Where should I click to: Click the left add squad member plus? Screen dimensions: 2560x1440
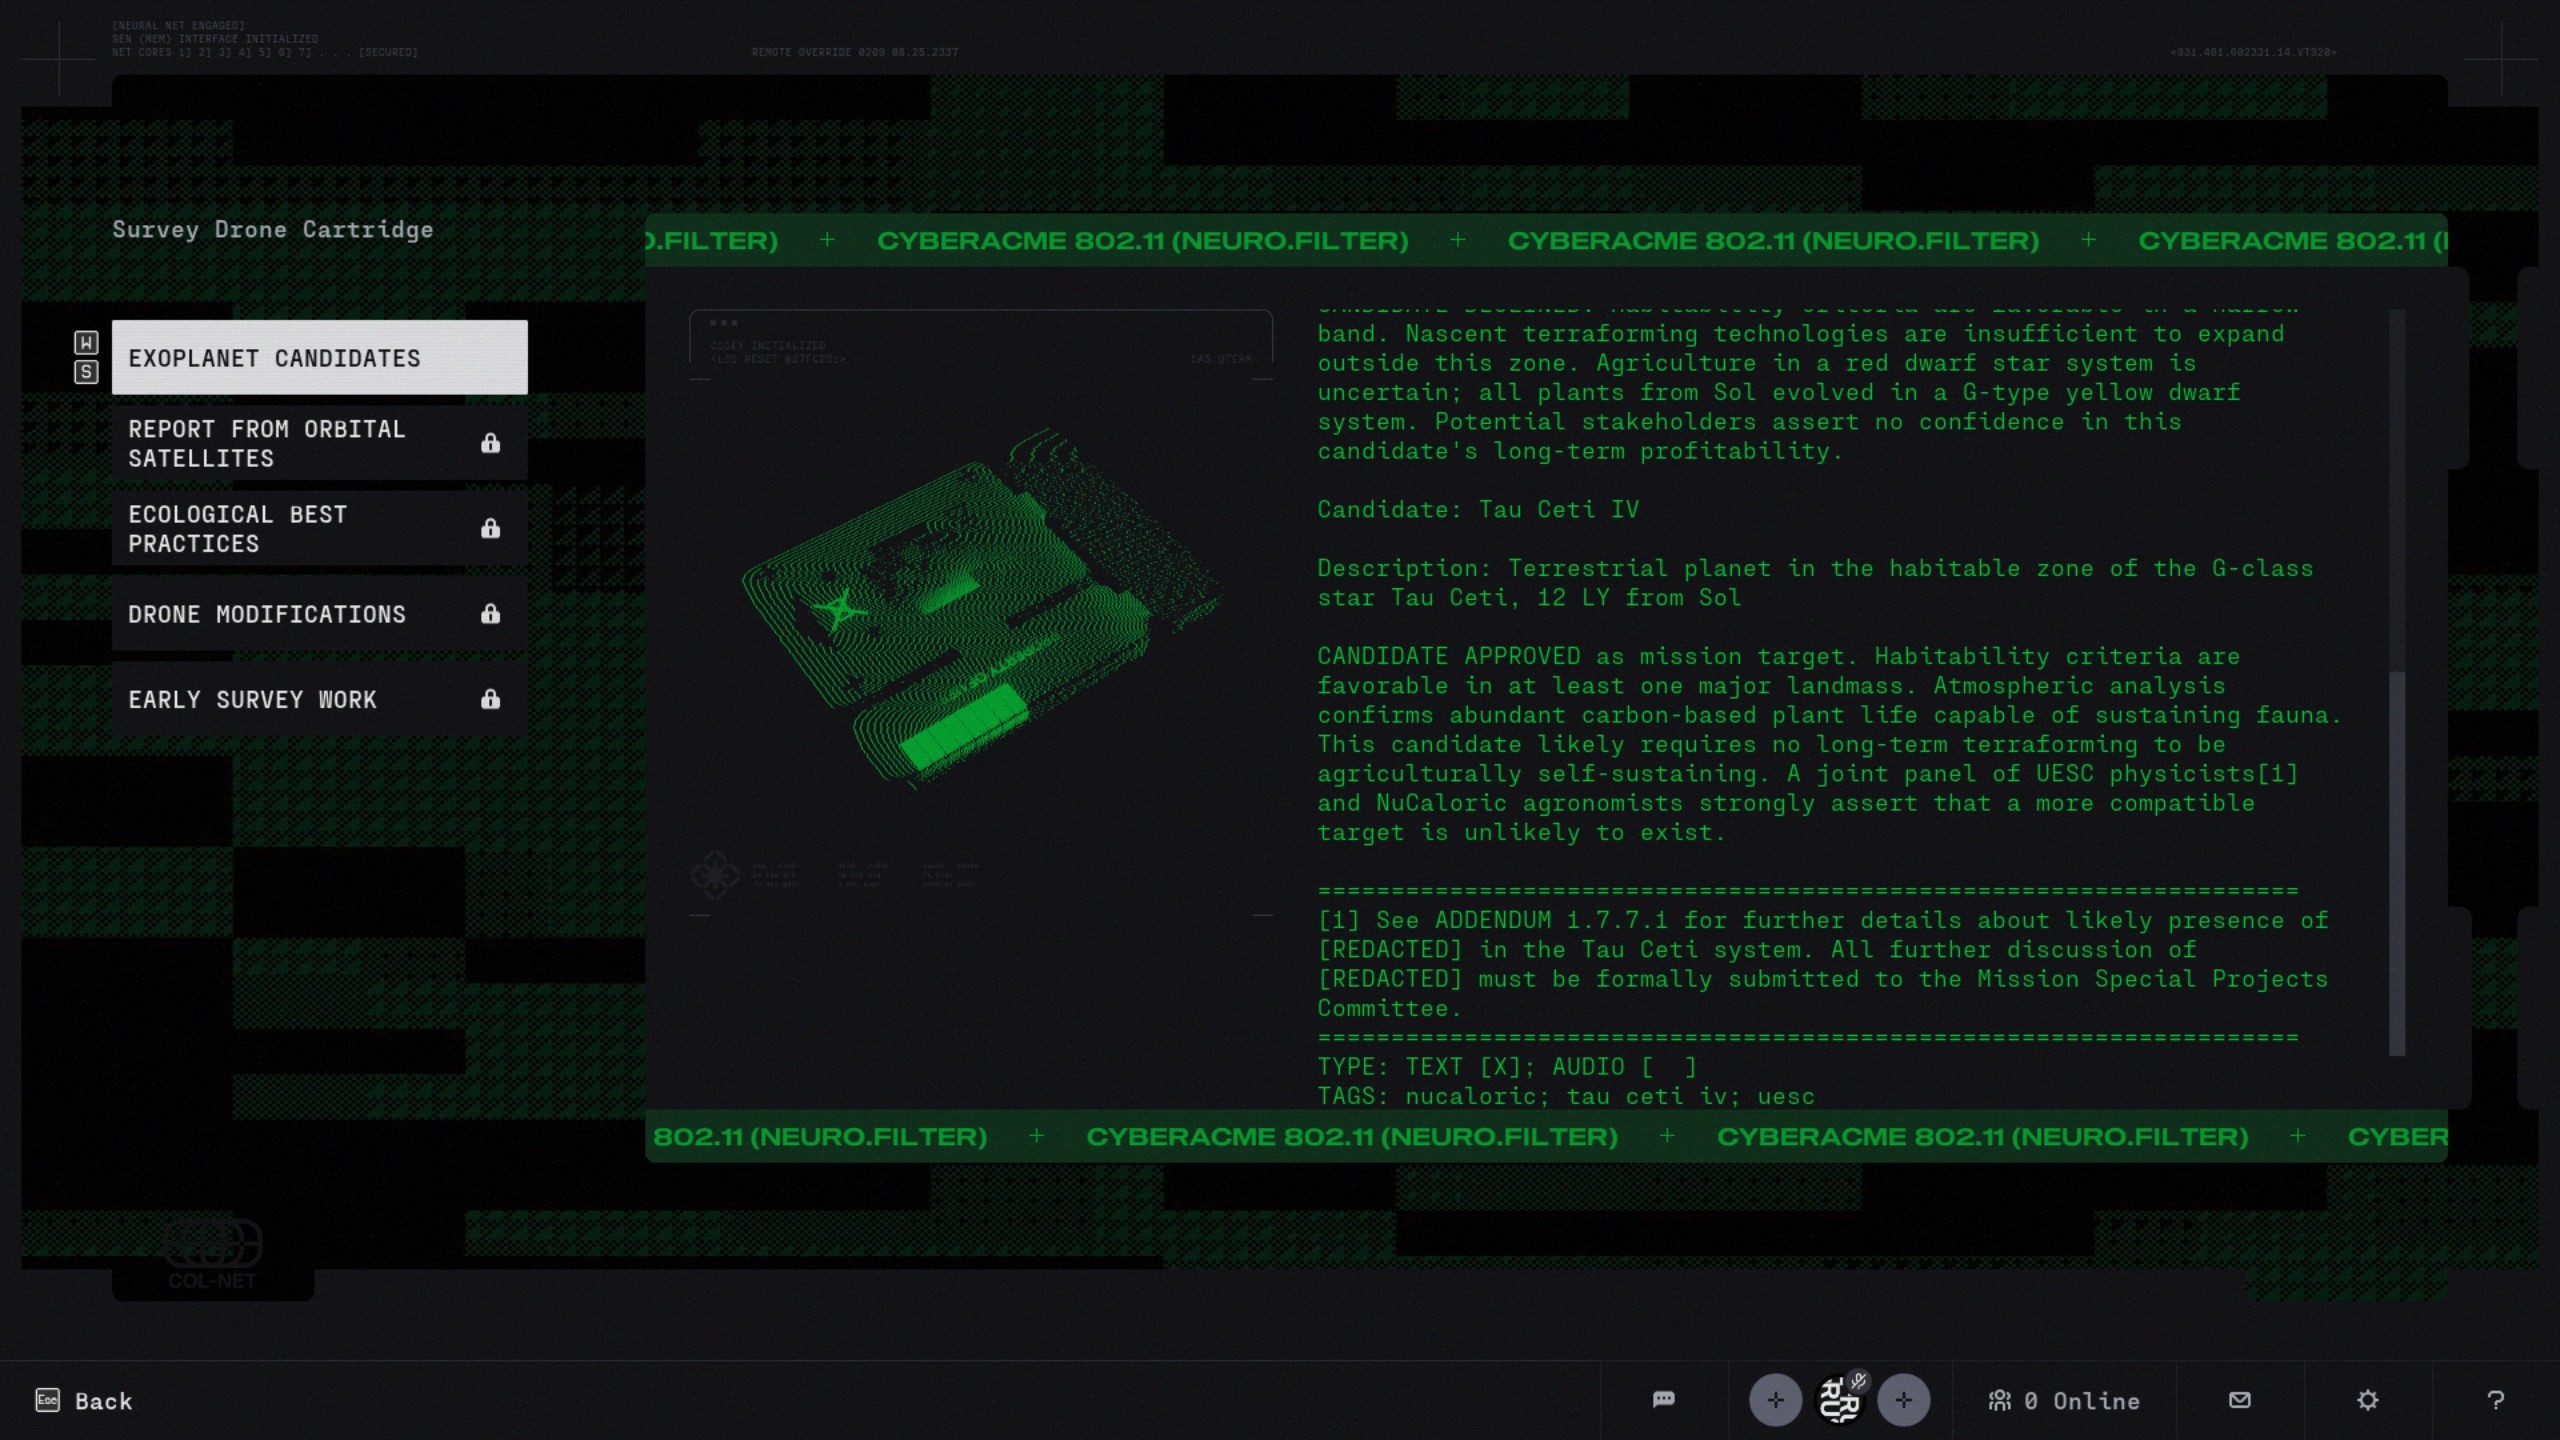click(x=1775, y=1400)
